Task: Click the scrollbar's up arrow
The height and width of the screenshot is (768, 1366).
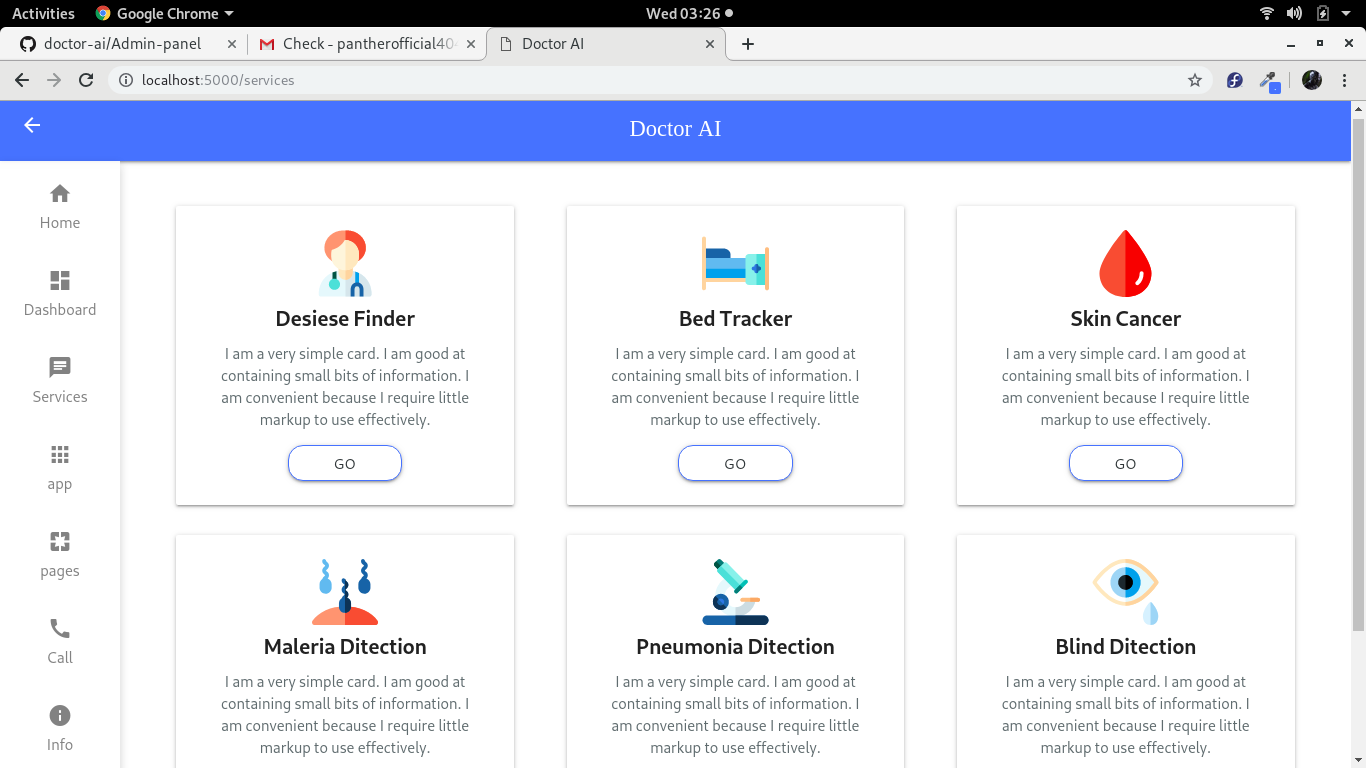Action: [x=1358, y=108]
